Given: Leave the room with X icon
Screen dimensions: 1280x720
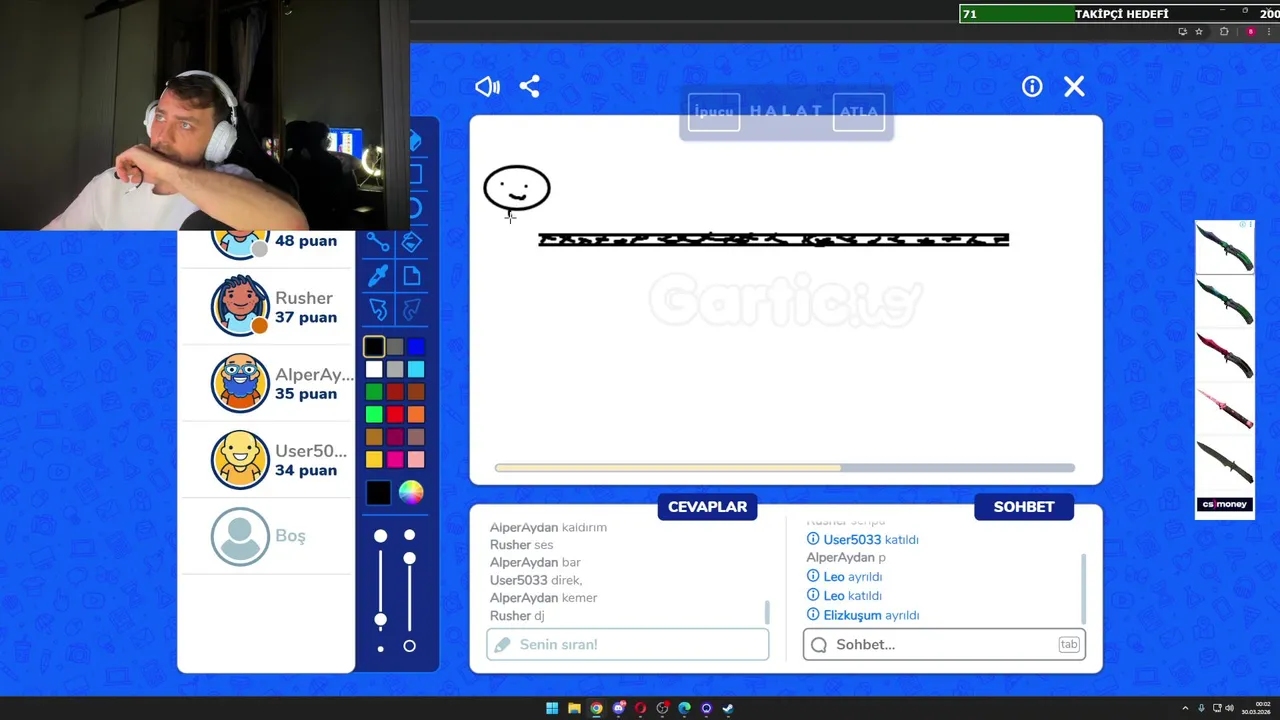Looking at the screenshot, I should pos(1074,87).
